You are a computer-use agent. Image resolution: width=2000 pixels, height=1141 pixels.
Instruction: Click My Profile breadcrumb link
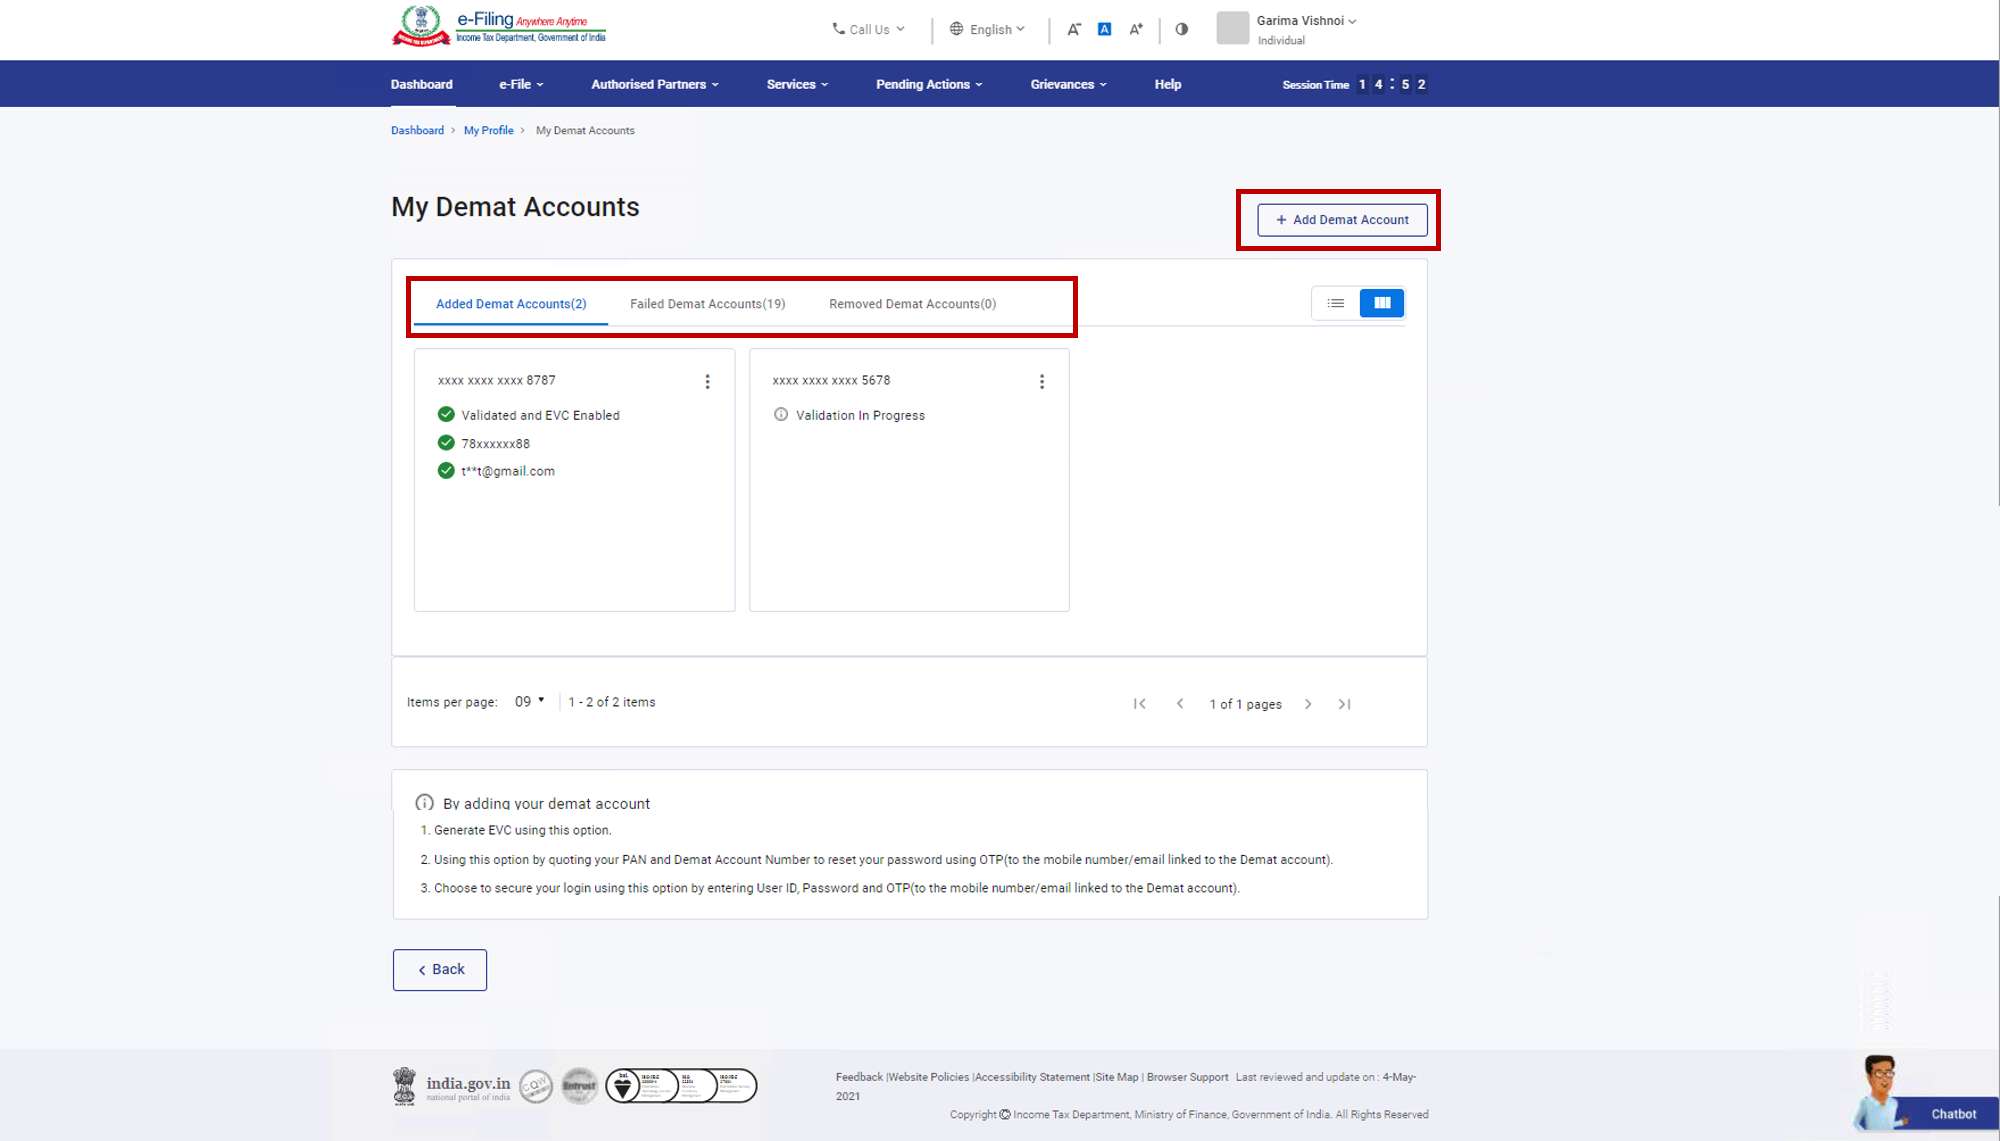(x=488, y=130)
